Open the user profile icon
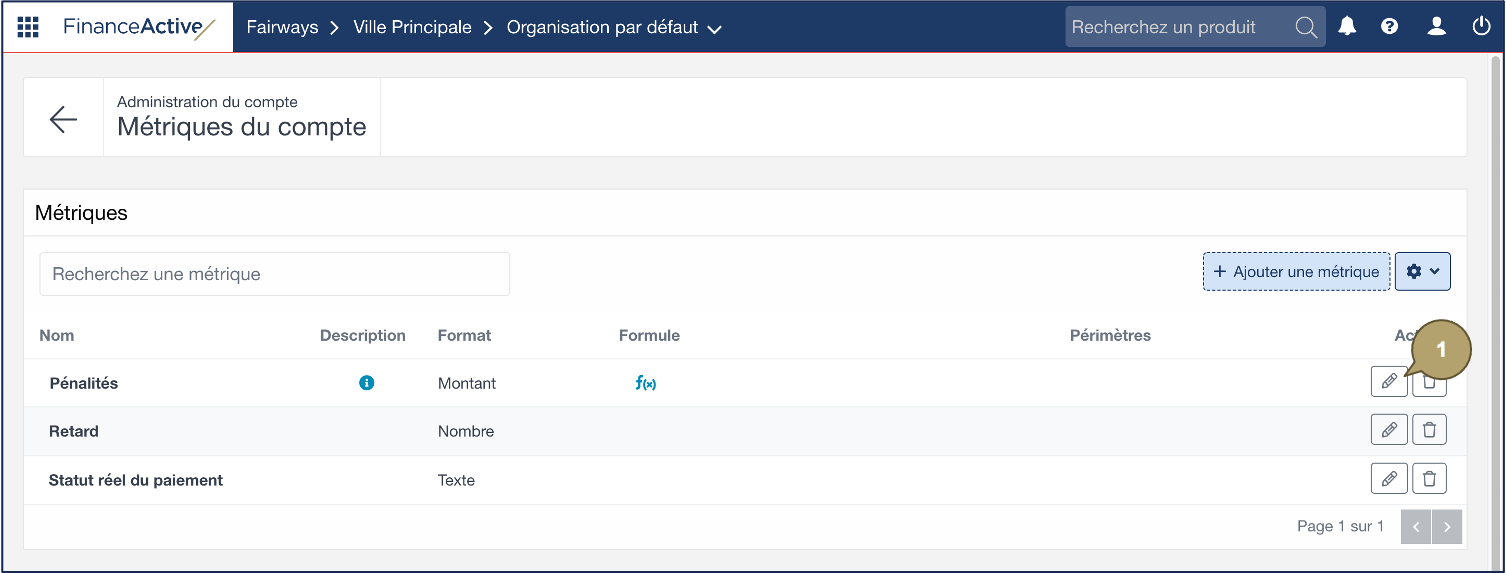The image size is (1506, 573). [x=1436, y=27]
